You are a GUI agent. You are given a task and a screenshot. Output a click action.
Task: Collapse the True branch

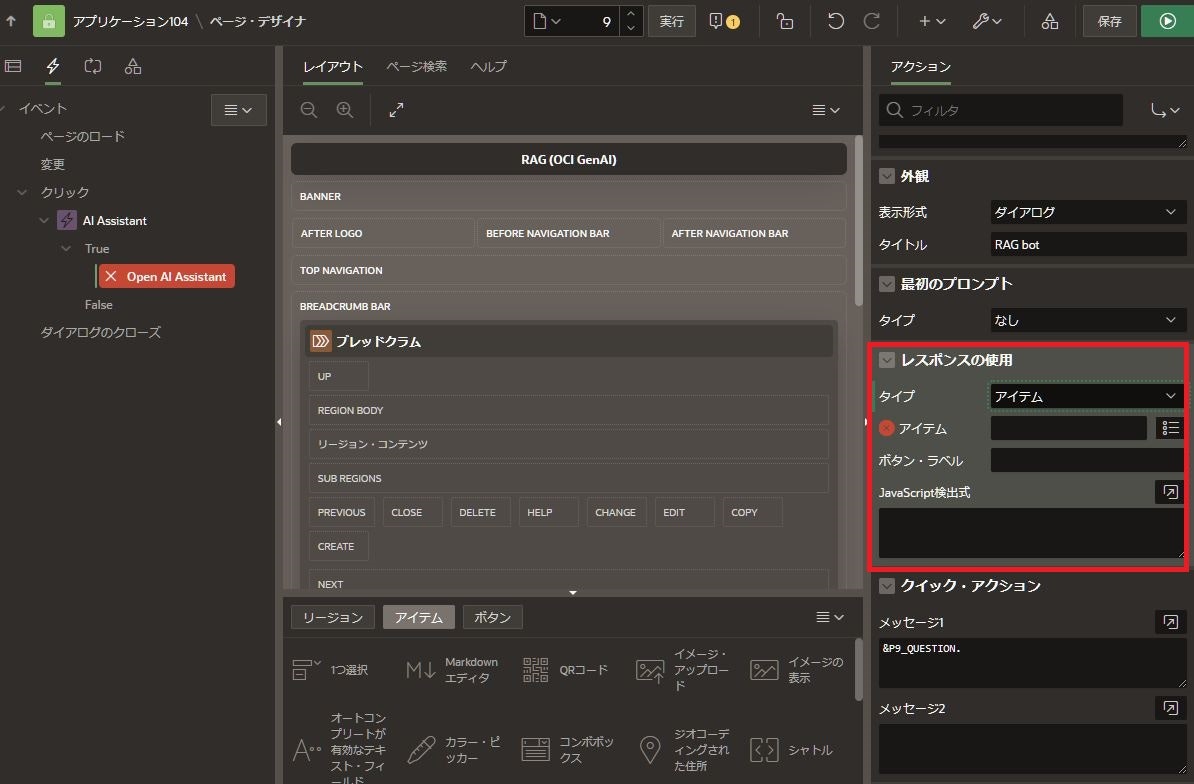66,249
